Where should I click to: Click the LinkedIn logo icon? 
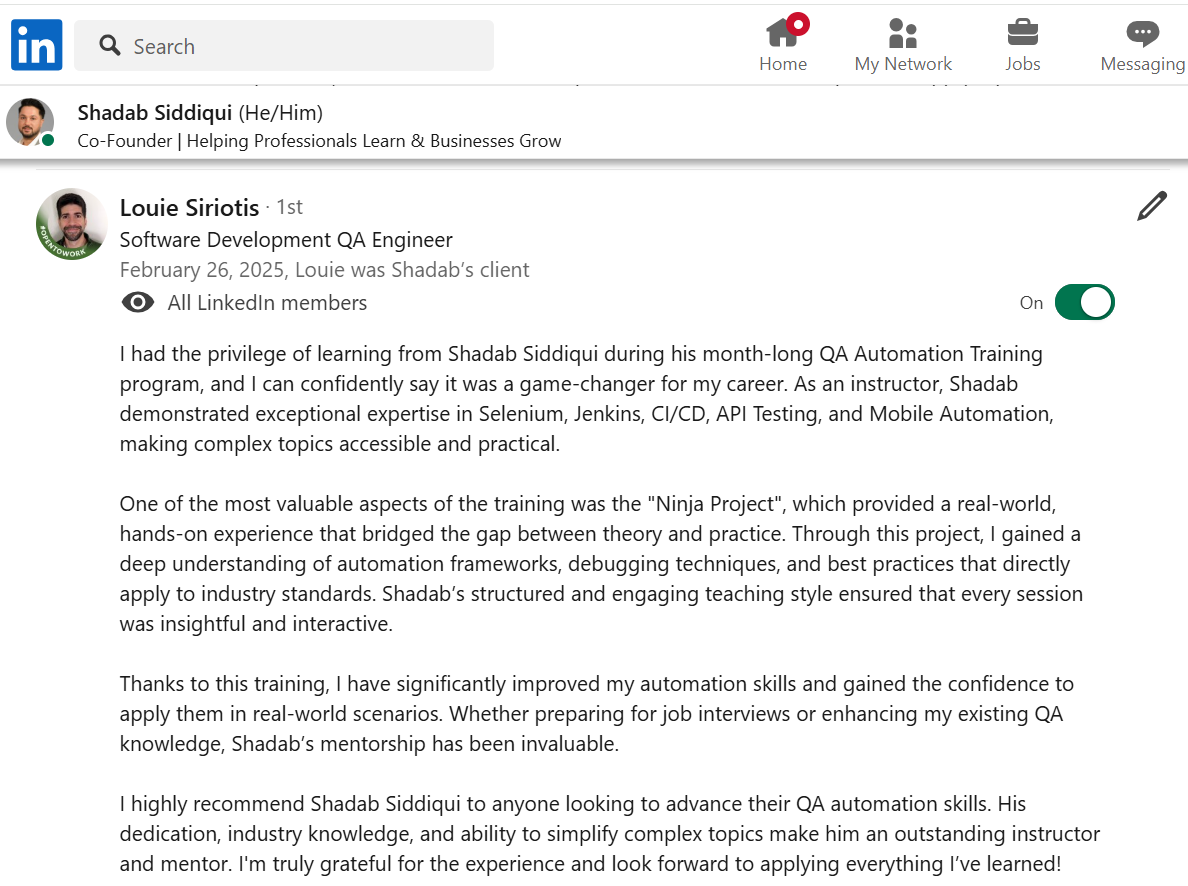coord(37,45)
